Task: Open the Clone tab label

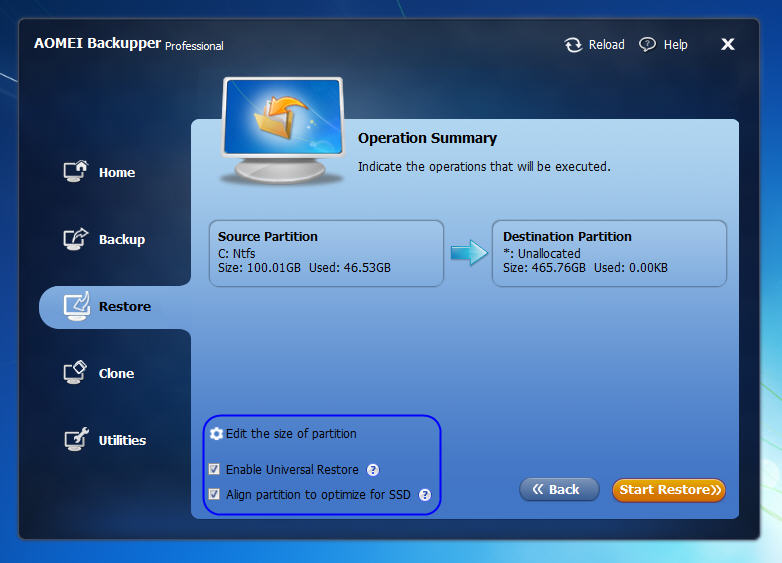Action: pyautogui.click(x=116, y=374)
